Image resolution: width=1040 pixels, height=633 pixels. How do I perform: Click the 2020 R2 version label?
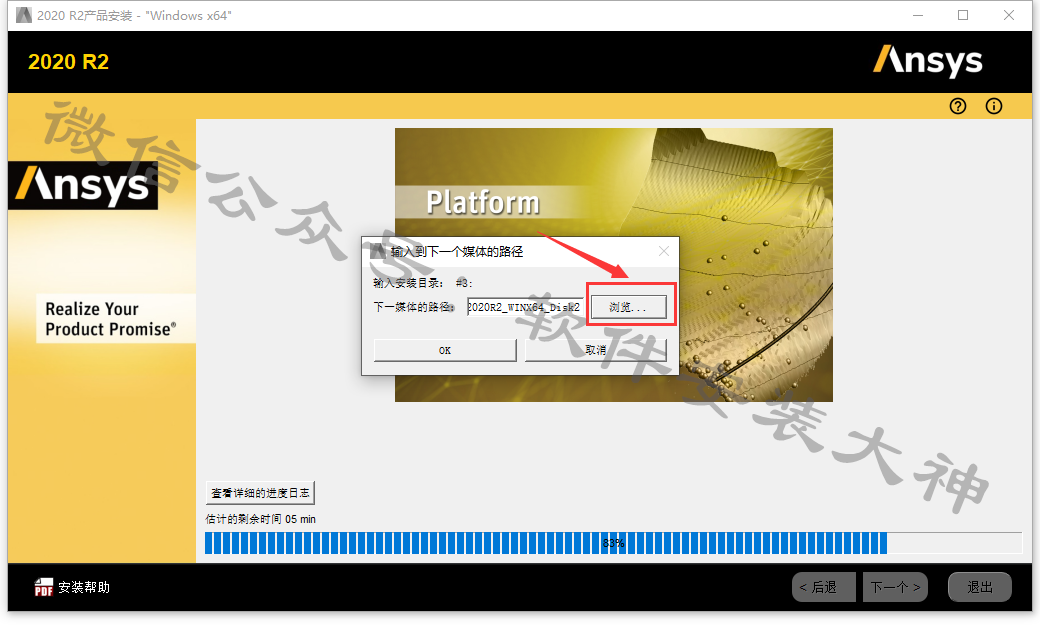tap(68, 62)
